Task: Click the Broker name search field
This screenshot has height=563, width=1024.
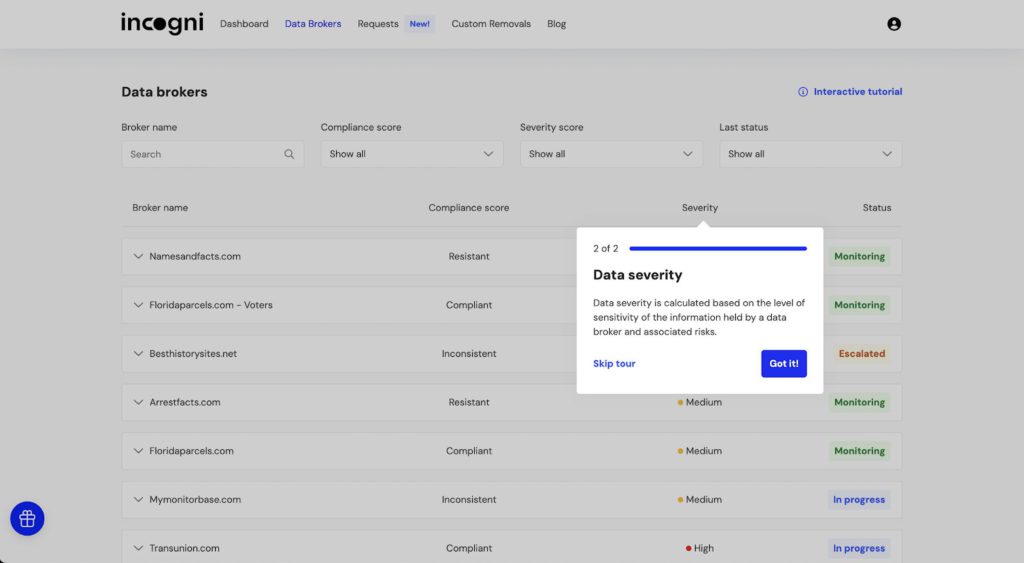Action: tap(205, 154)
